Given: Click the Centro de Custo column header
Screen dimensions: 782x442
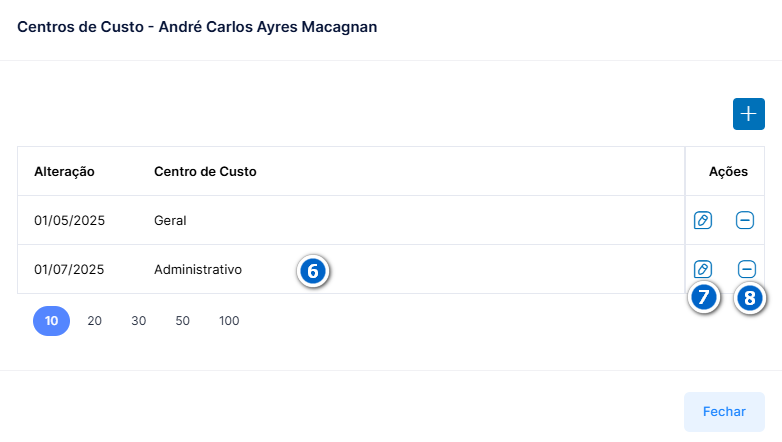Looking at the screenshot, I should click(205, 172).
